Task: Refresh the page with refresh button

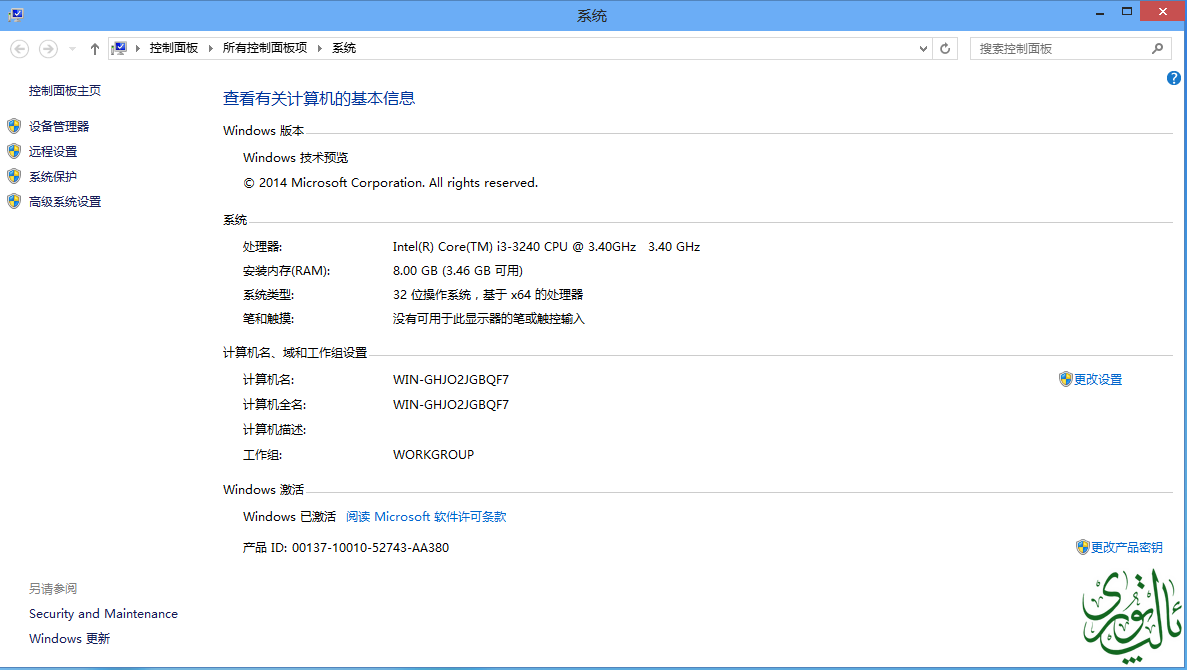Action: click(x=945, y=48)
